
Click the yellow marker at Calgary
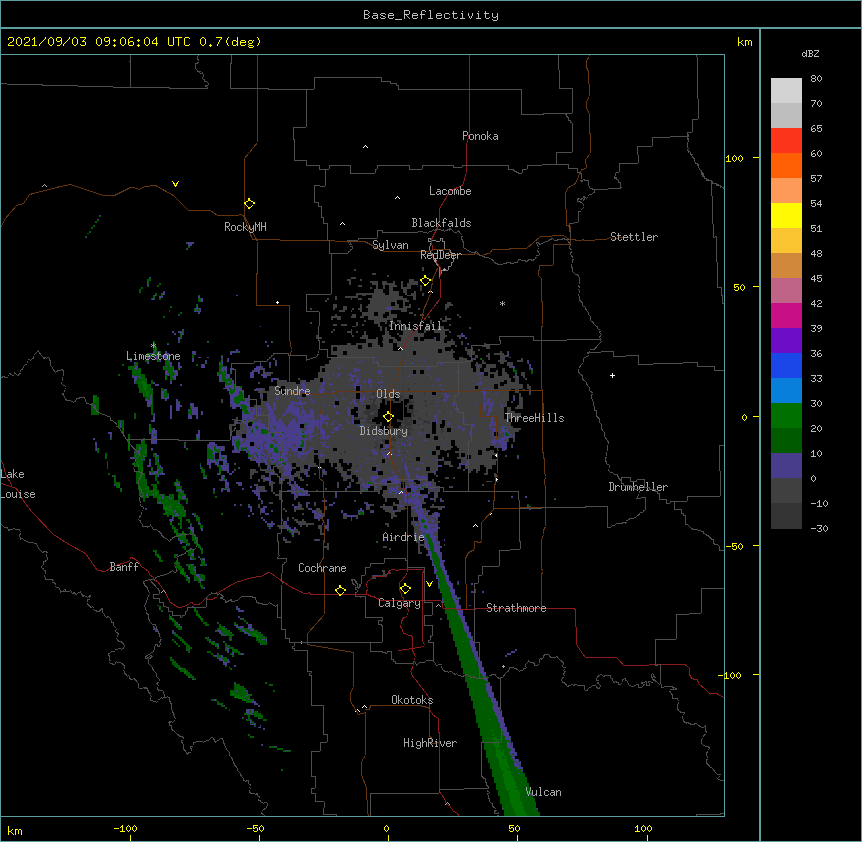(405, 589)
